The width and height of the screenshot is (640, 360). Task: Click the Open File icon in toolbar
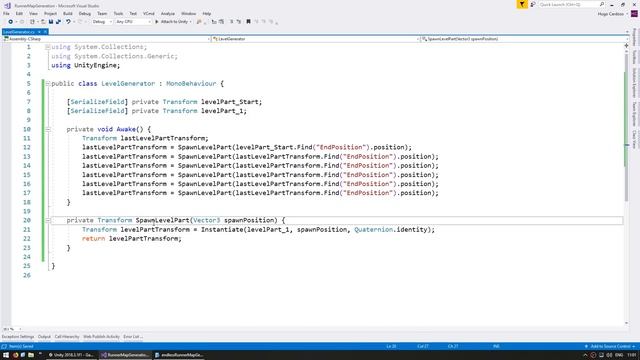(x=43, y=22)
